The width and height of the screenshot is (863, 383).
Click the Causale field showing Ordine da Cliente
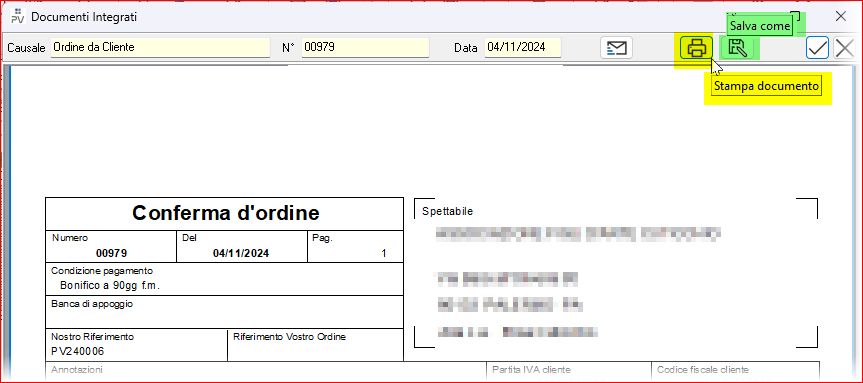point(160,47)
